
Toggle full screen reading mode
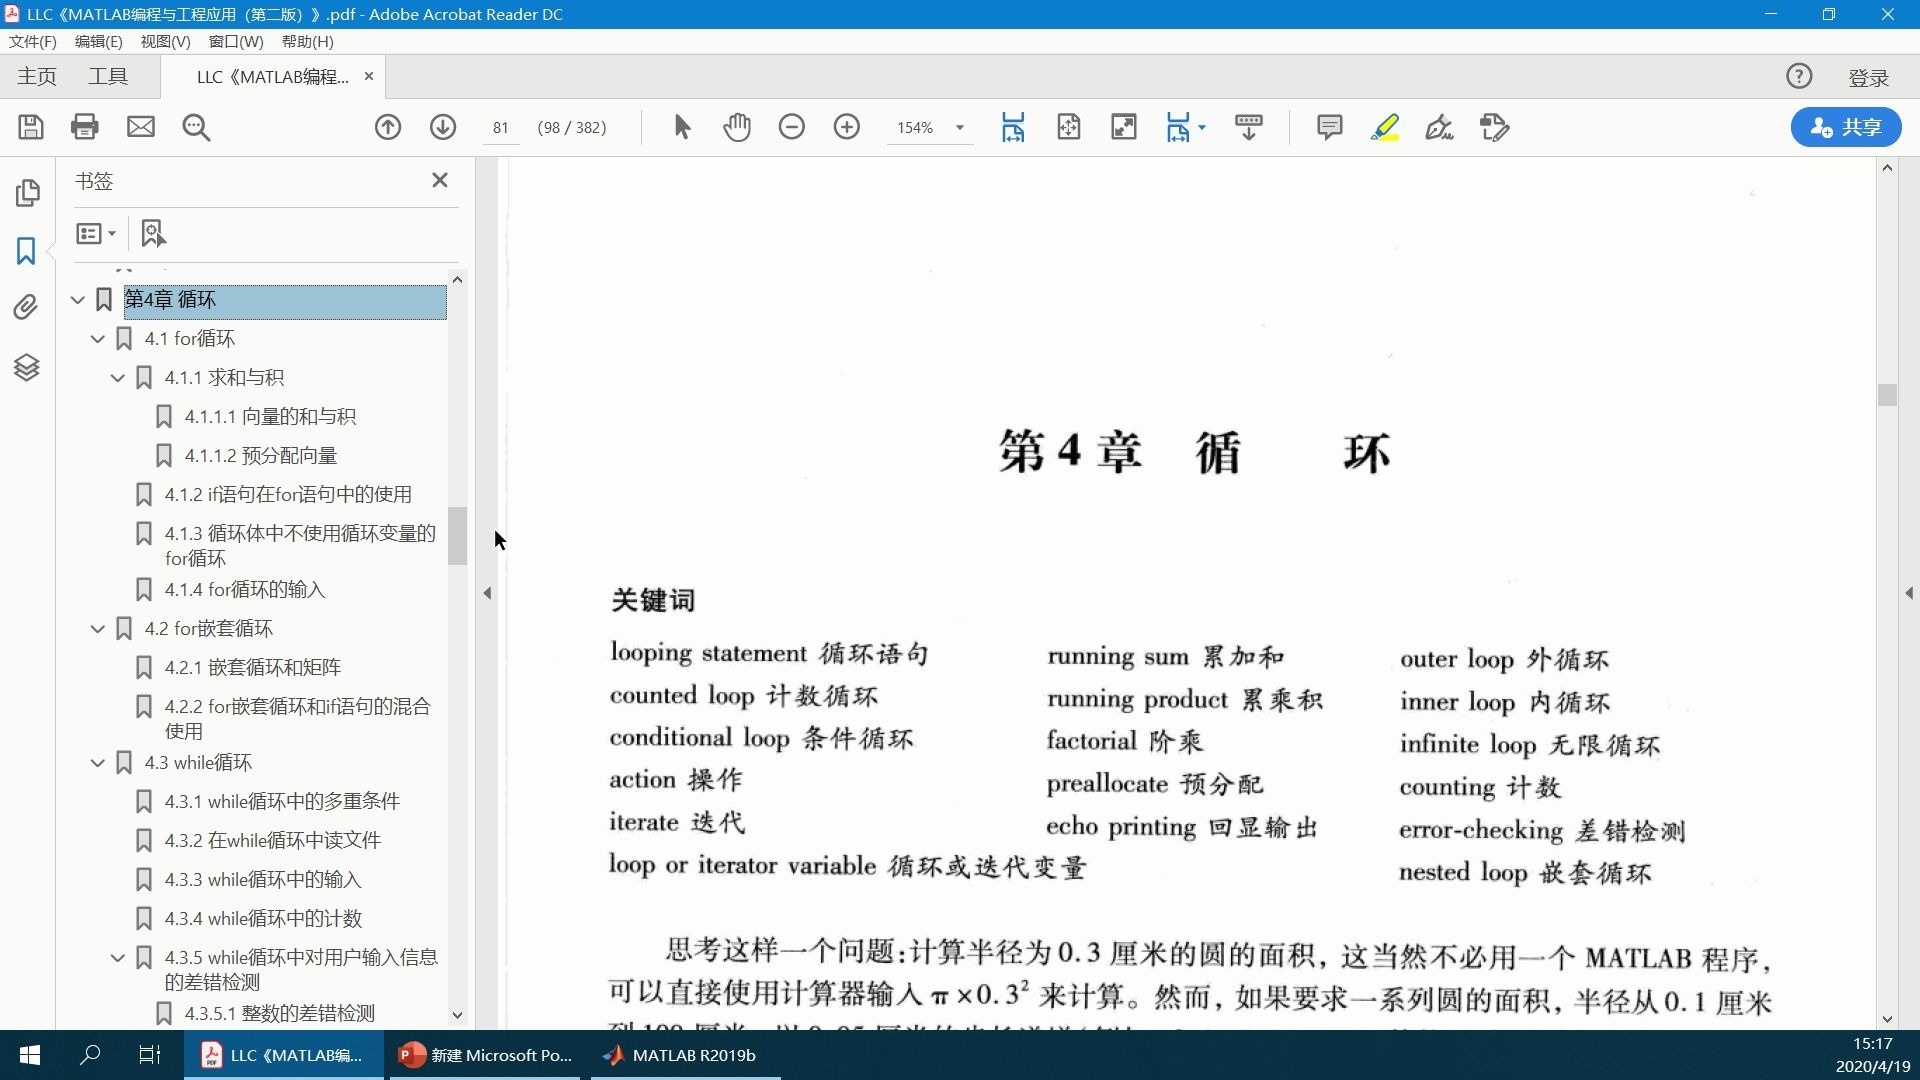pyautogui.click(x=1123, y=127)
